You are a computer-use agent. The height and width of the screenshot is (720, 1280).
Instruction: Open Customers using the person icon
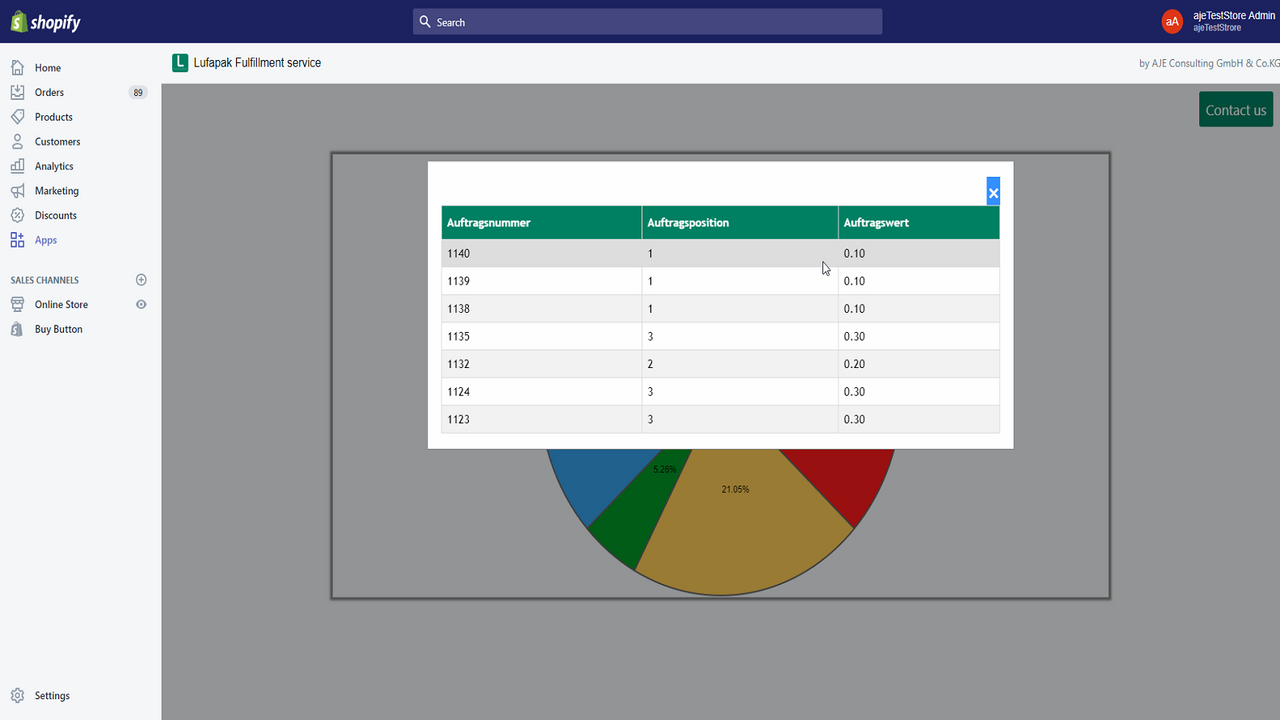pos(19,141)
